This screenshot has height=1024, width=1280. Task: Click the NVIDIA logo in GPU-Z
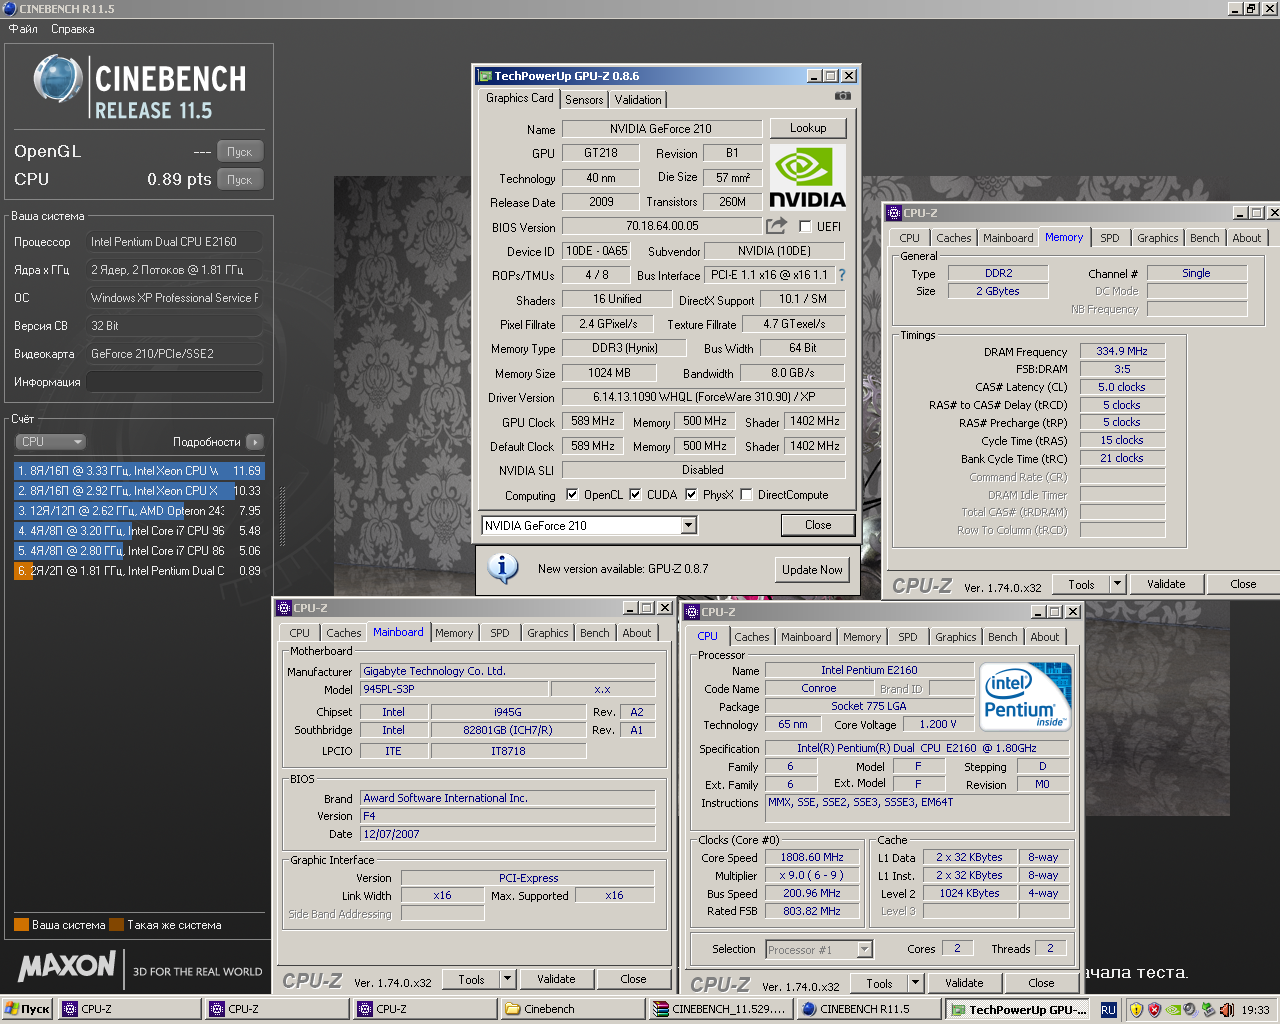pos(807,177)
